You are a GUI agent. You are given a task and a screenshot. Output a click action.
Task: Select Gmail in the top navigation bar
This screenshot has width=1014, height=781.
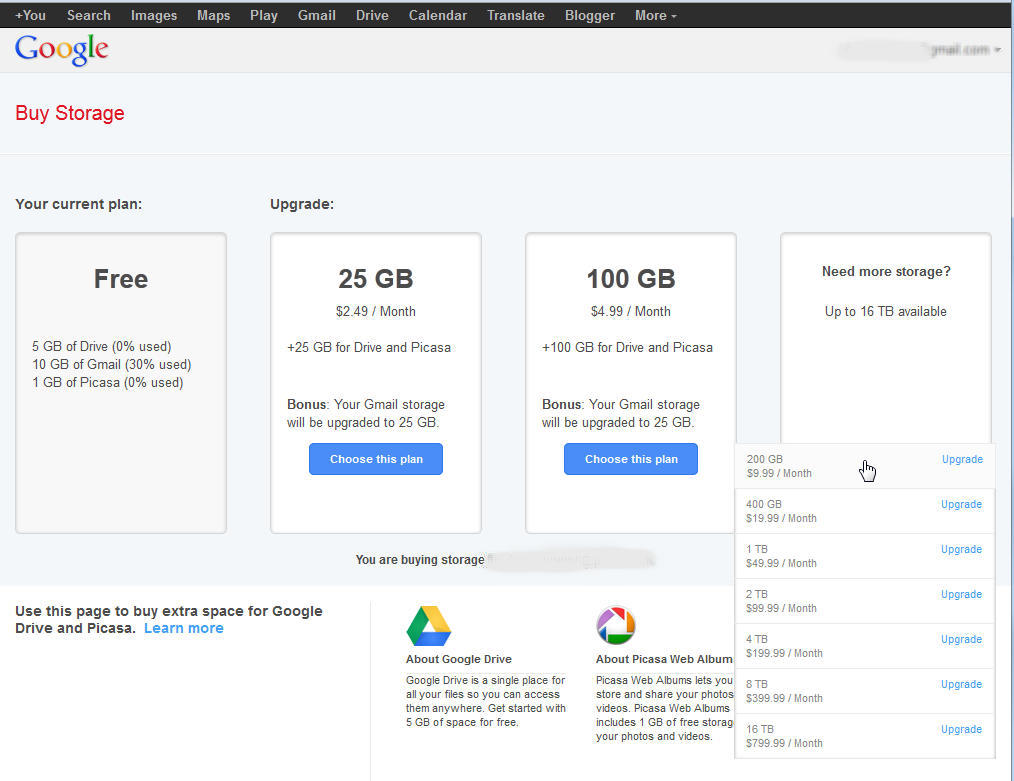pos(316,15)
